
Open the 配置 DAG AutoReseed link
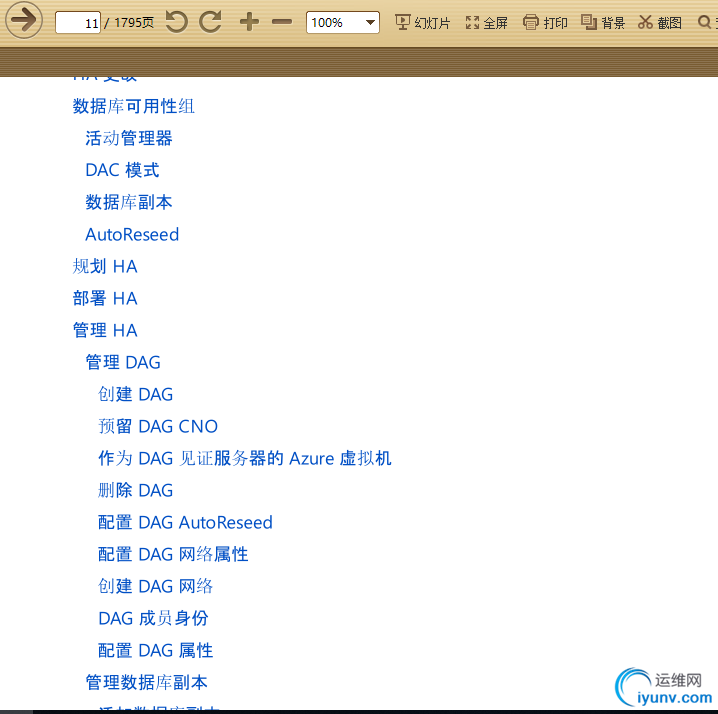tap(185, 523)
